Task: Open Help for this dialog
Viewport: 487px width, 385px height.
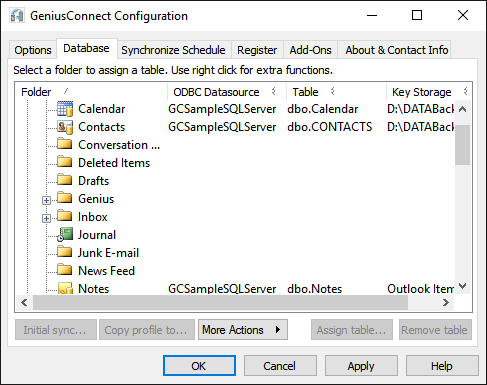Action: click(442, 366)
